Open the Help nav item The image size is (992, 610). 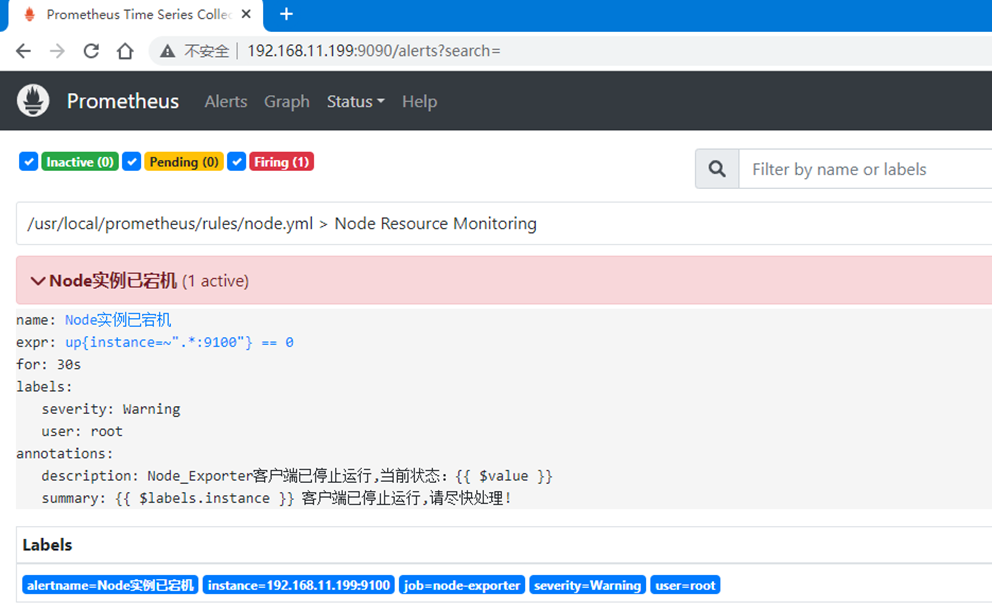tap(419, 101)
